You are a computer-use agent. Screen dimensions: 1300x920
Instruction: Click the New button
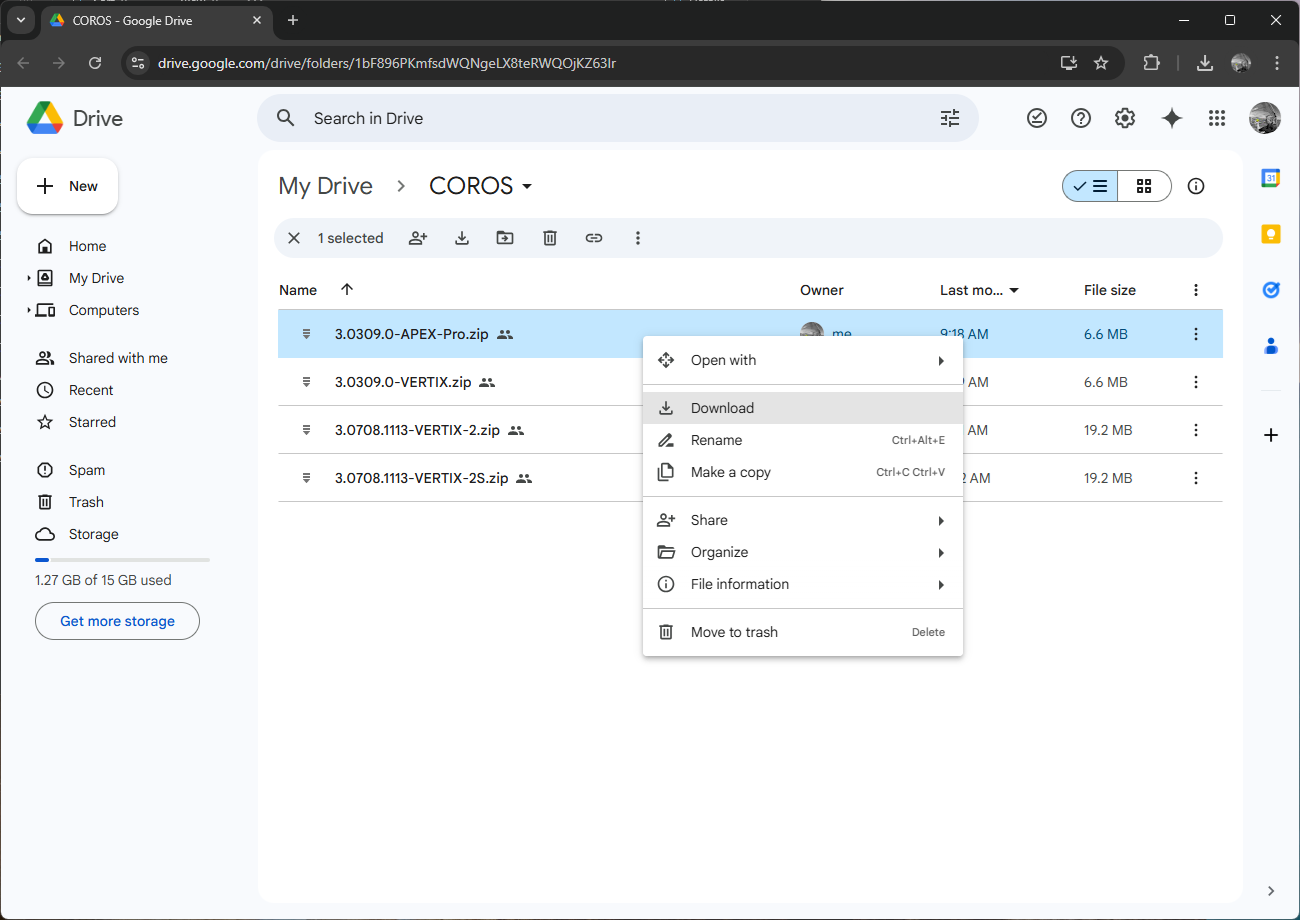point(68,186)
